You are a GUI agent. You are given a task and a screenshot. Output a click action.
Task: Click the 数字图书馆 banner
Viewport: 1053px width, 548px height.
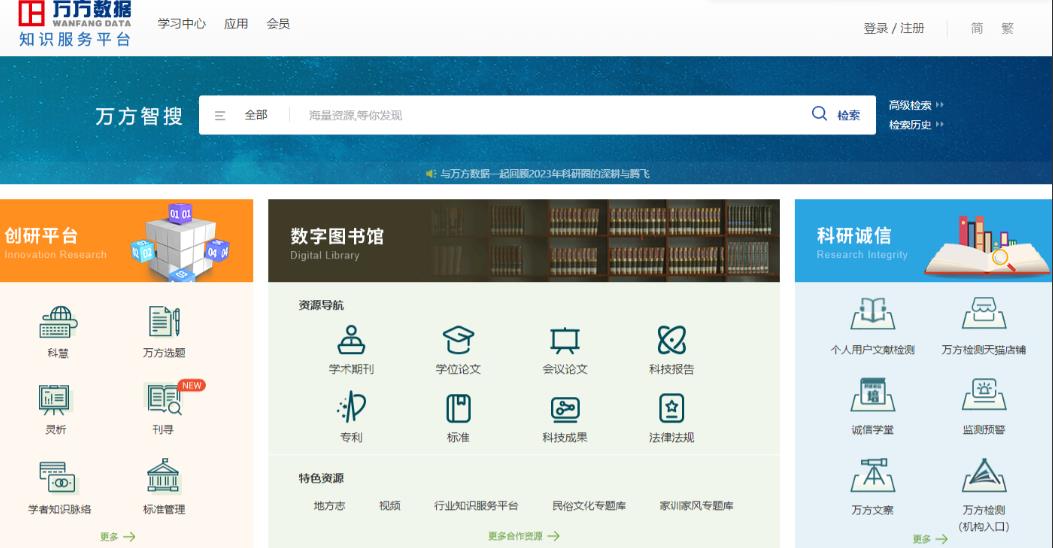click(524, 240)
